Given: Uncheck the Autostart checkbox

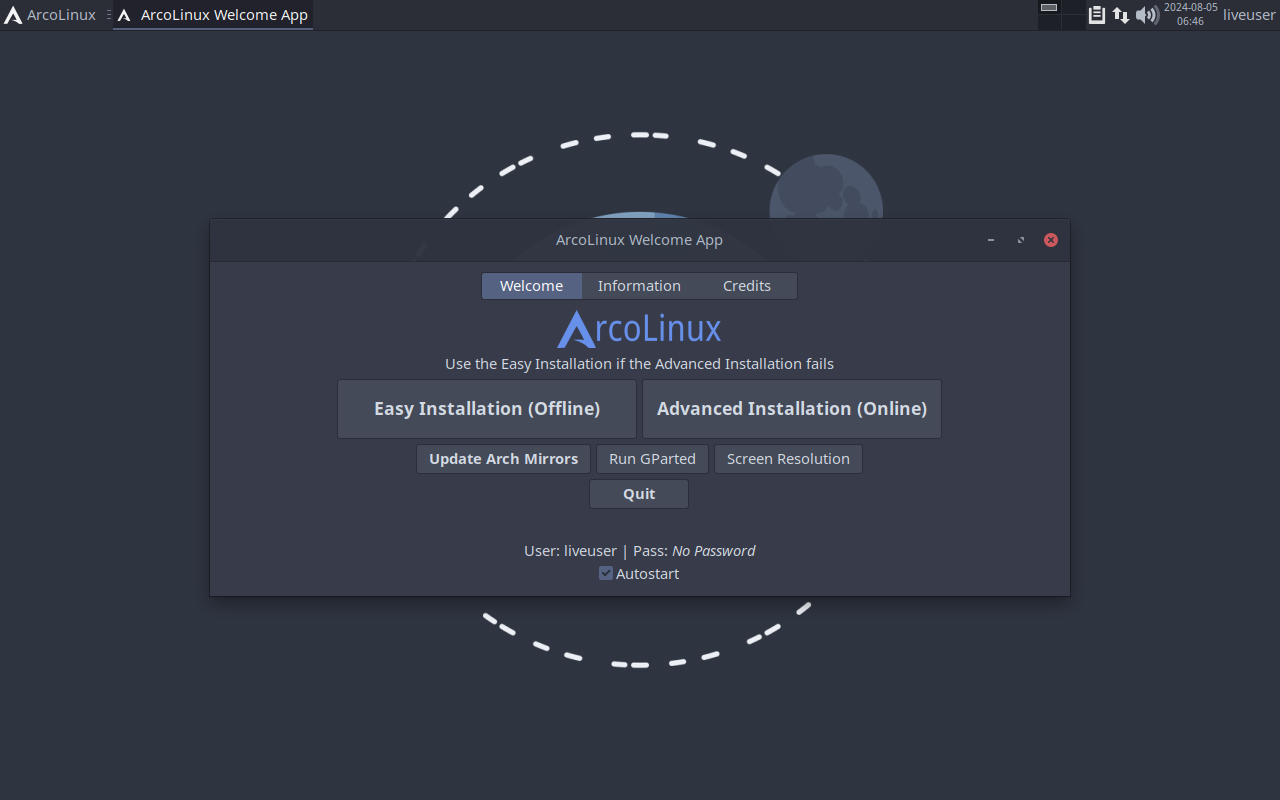Looking at the screenshot, I should tap(606, 573).
